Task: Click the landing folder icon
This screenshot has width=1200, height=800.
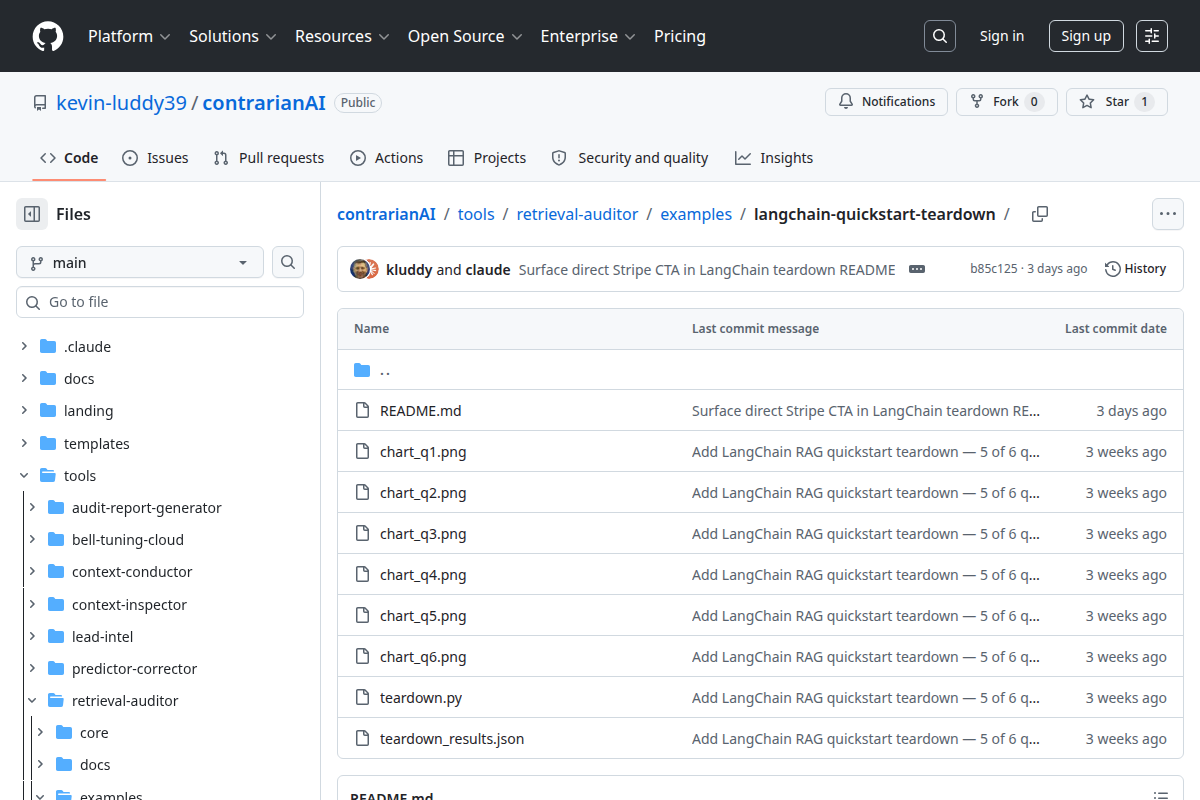Action: 48,410
